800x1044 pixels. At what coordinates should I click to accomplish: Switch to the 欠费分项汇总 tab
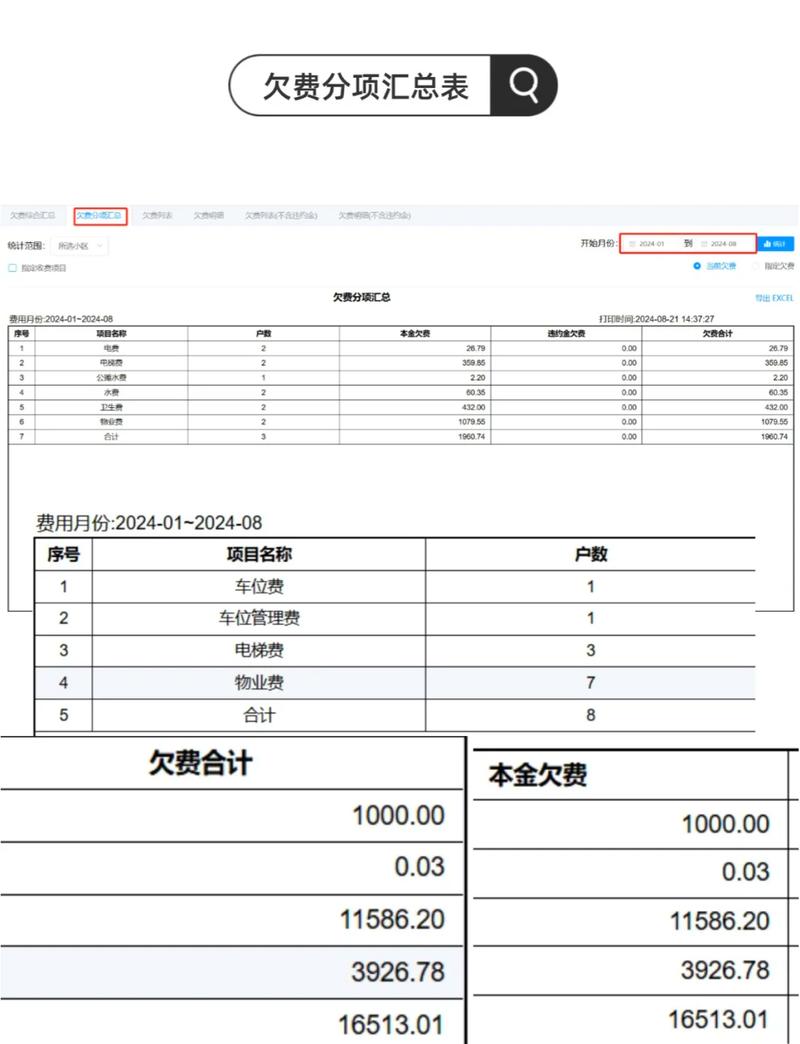click(99, 216)
